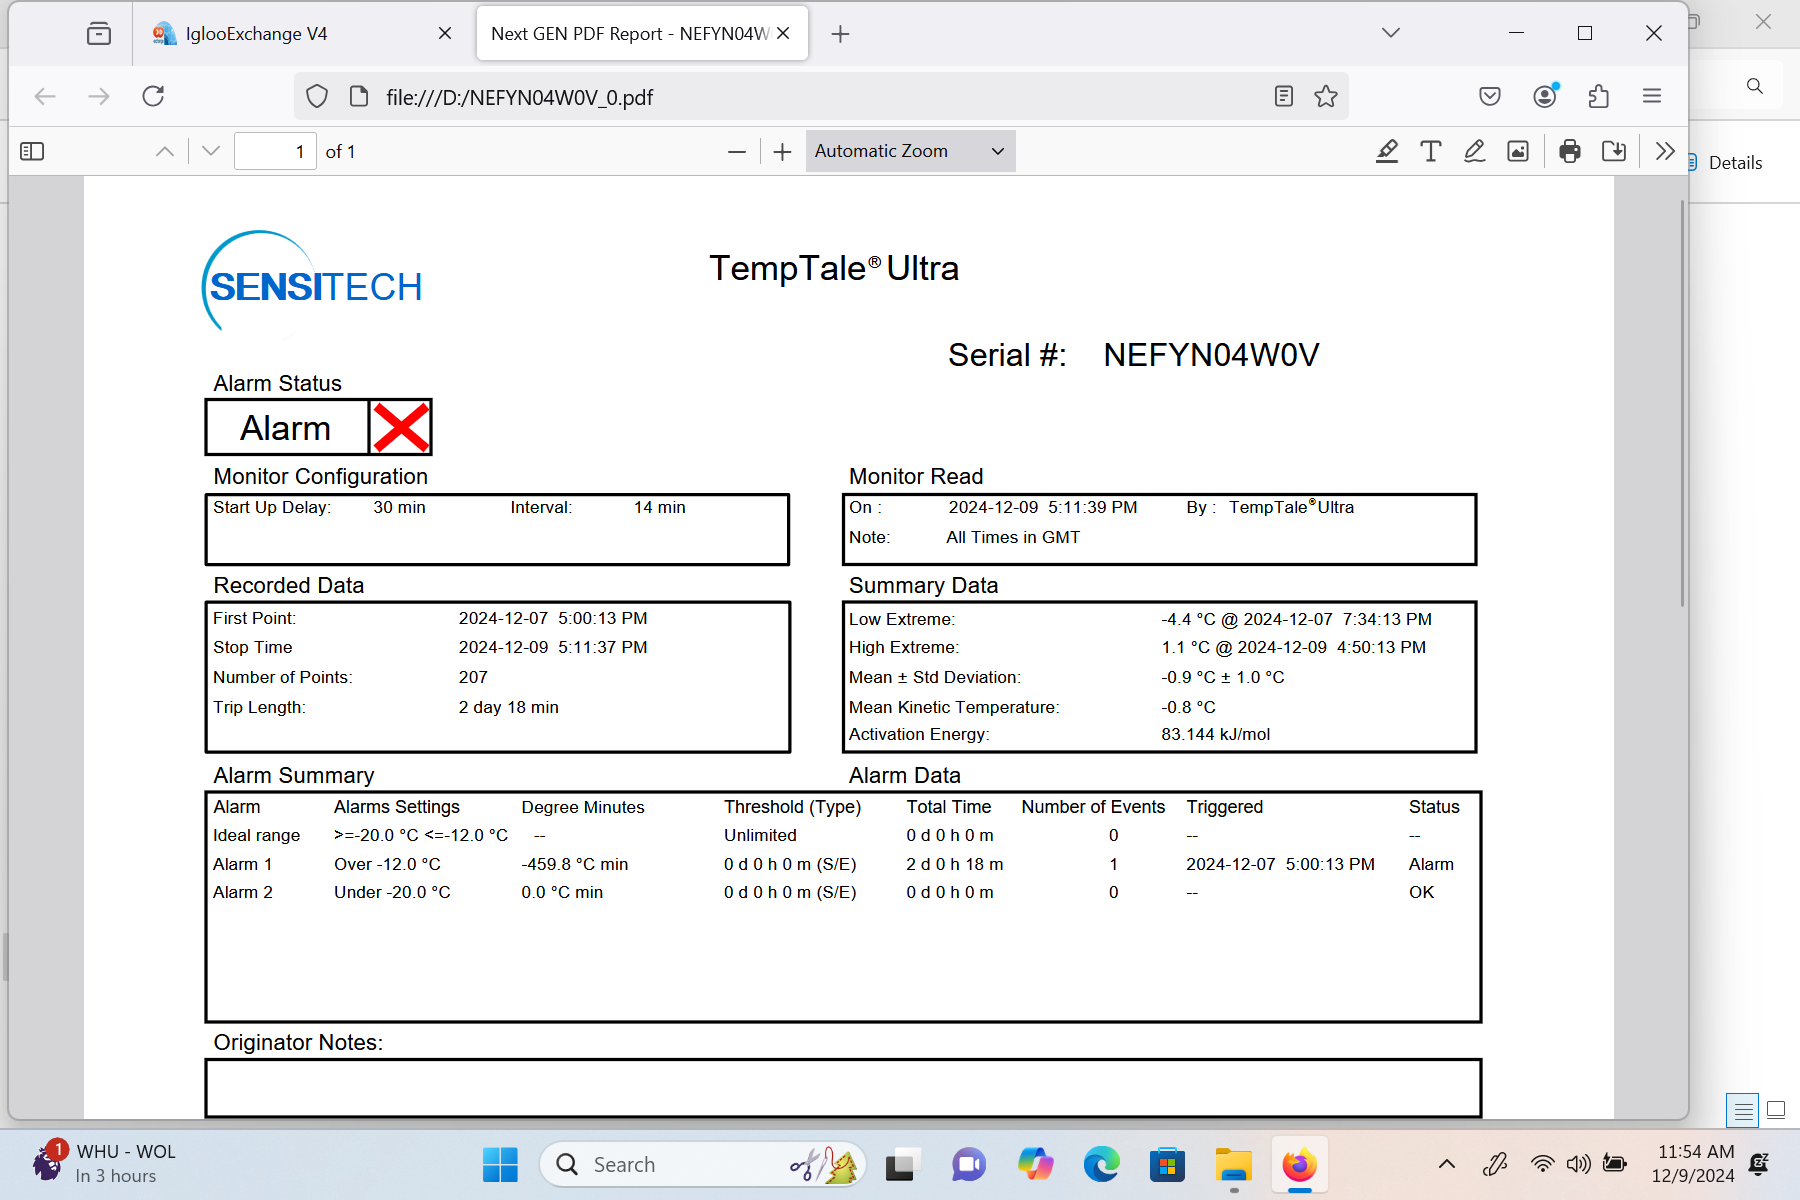Open PDF tools overflow menu

click(x=1665, y=151)
